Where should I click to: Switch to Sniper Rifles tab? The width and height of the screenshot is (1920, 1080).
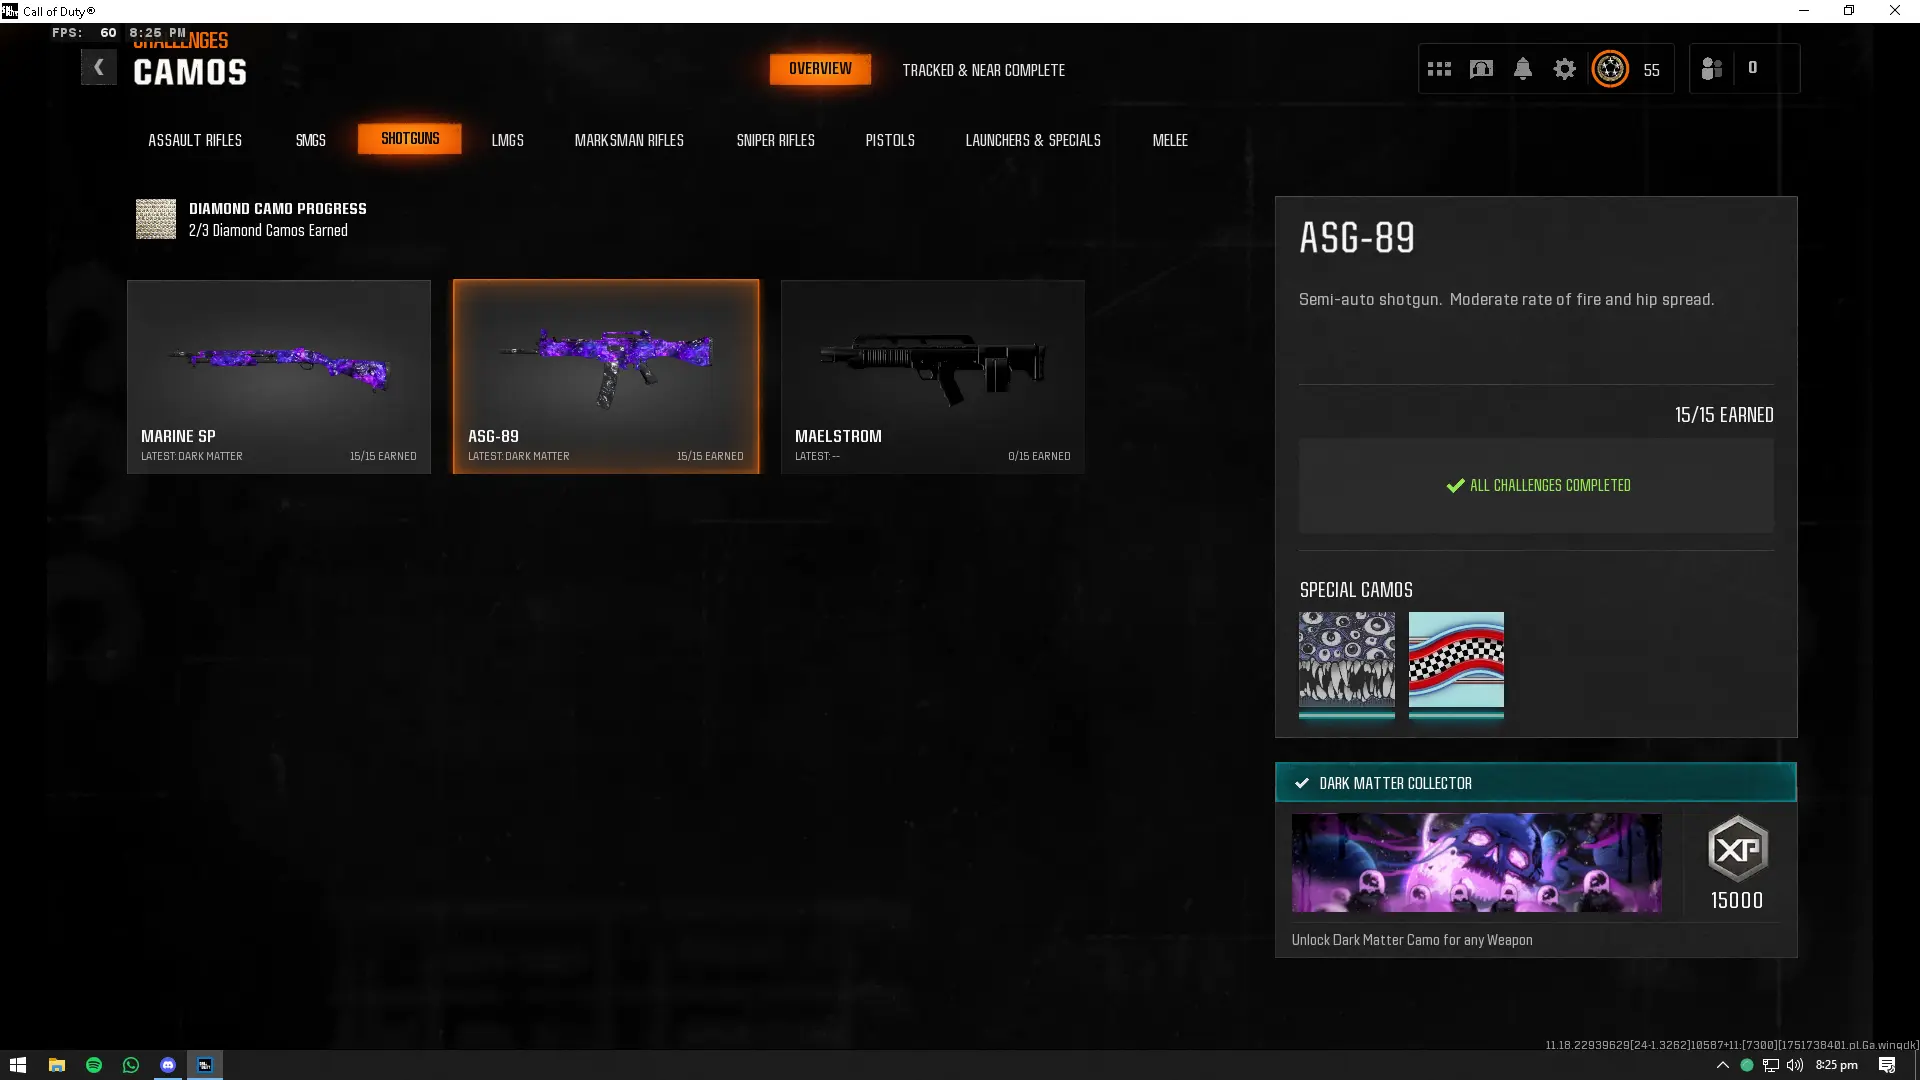pyautogui.click(x=775, y=140)
